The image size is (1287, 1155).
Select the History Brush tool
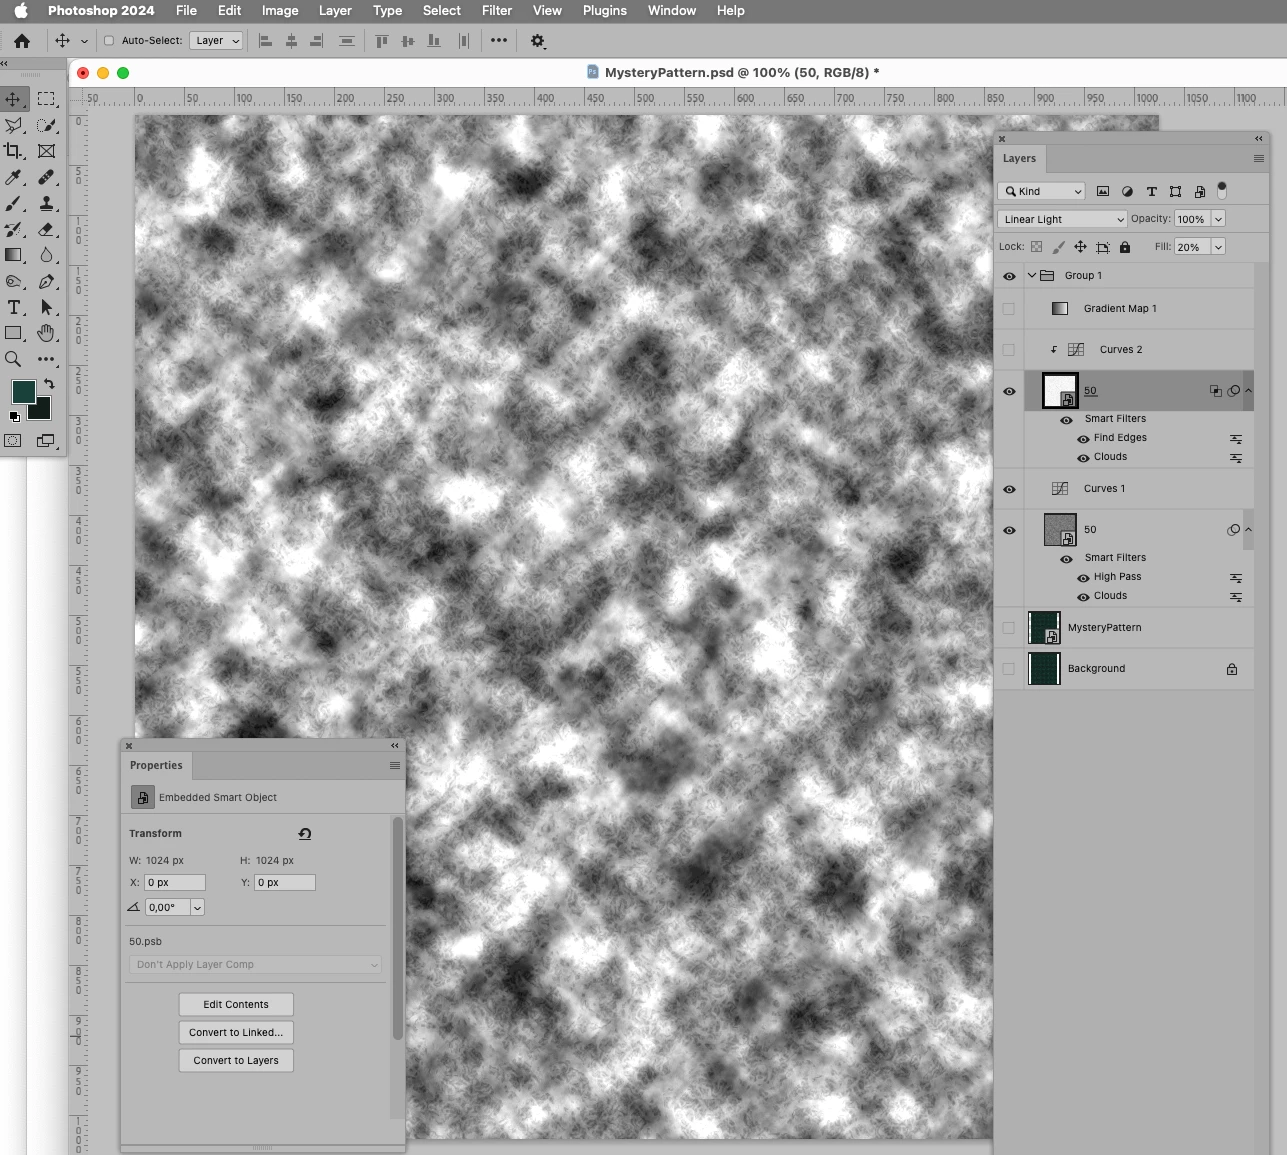14,229
